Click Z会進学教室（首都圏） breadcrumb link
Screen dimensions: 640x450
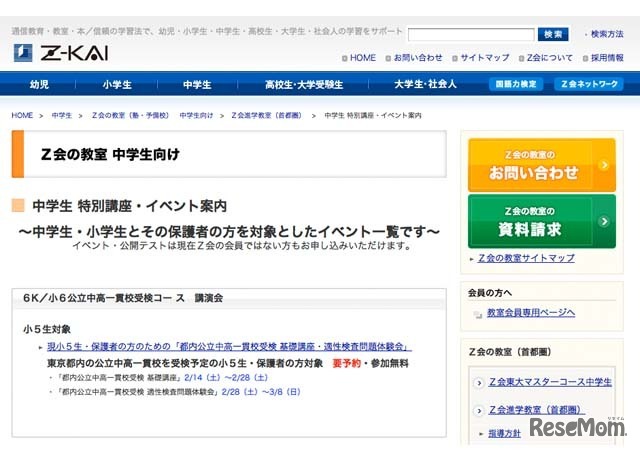click(x=267, y=116)
